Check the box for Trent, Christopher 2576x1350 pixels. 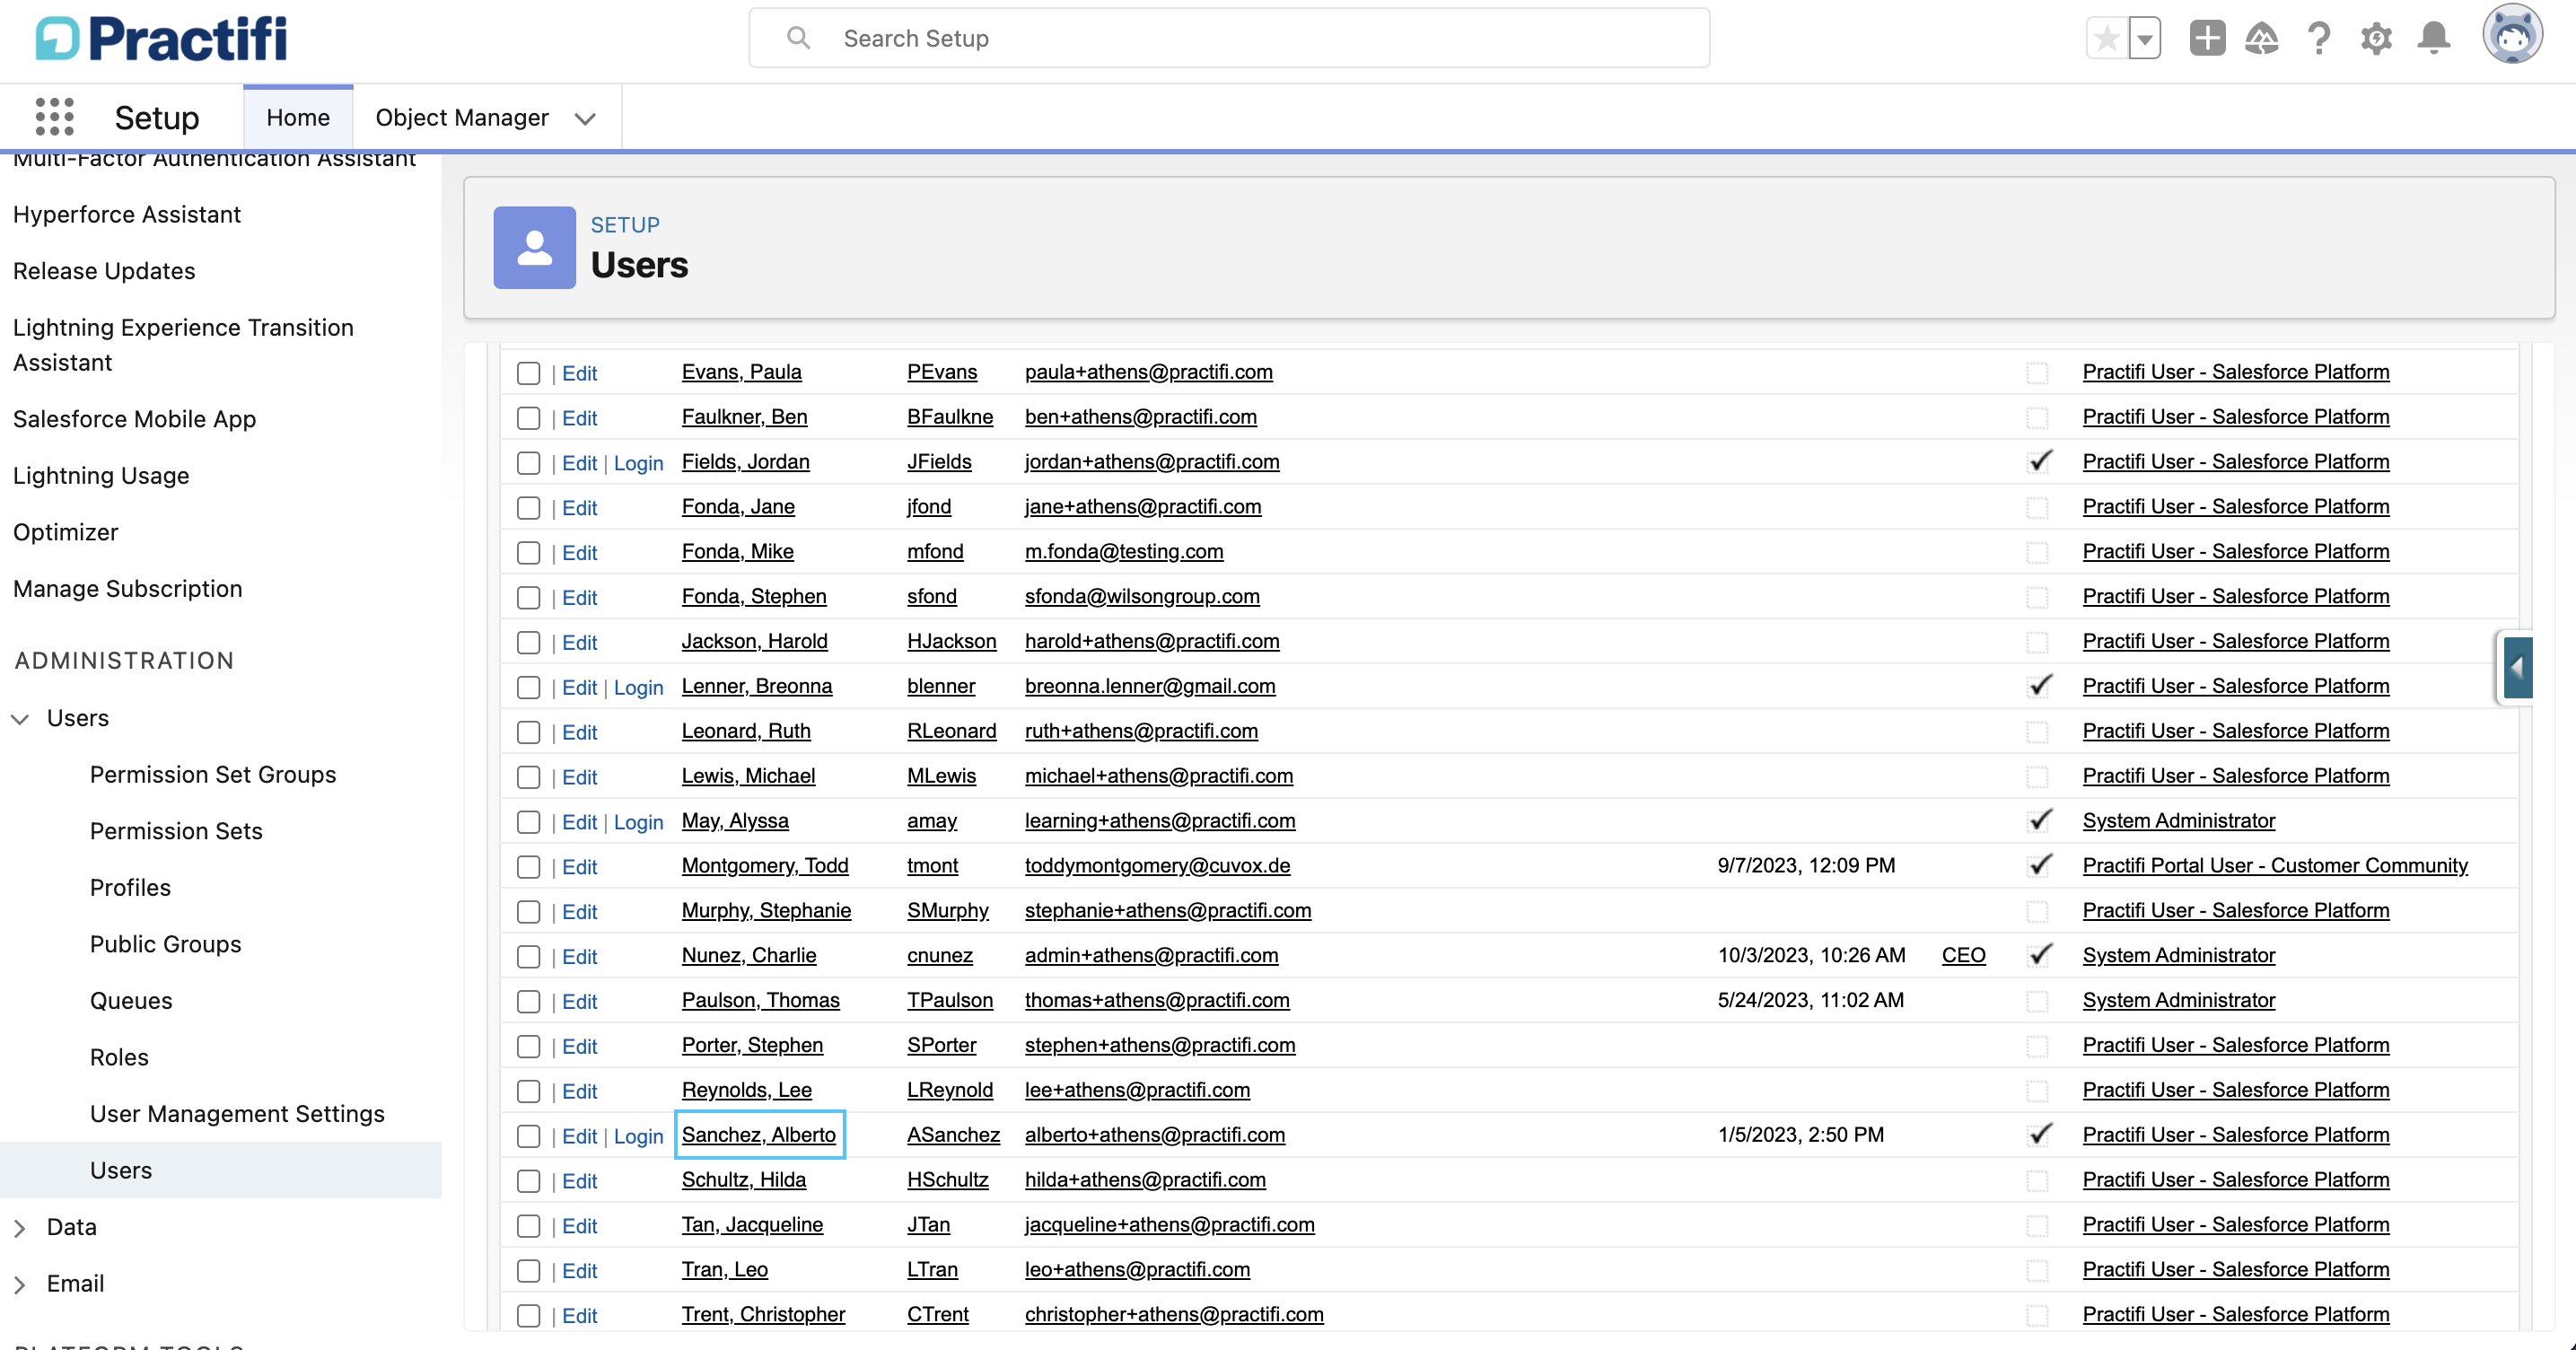[x=528, y=1316]
